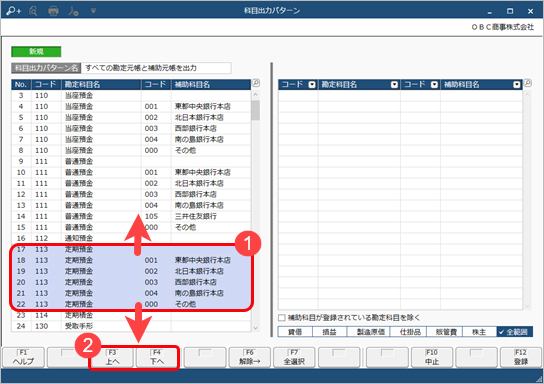
Task: Click the F12 登録 button
Action: tap(521, 357)
